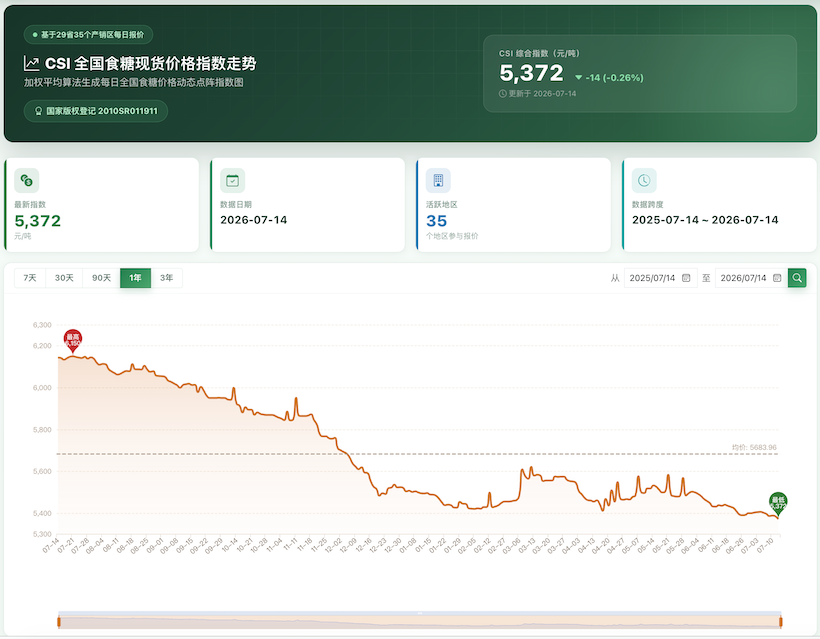Screen dimensions: 820x639
Task: Click the calendar-check icon on the 数据日期 card
Action: [232, 180]
